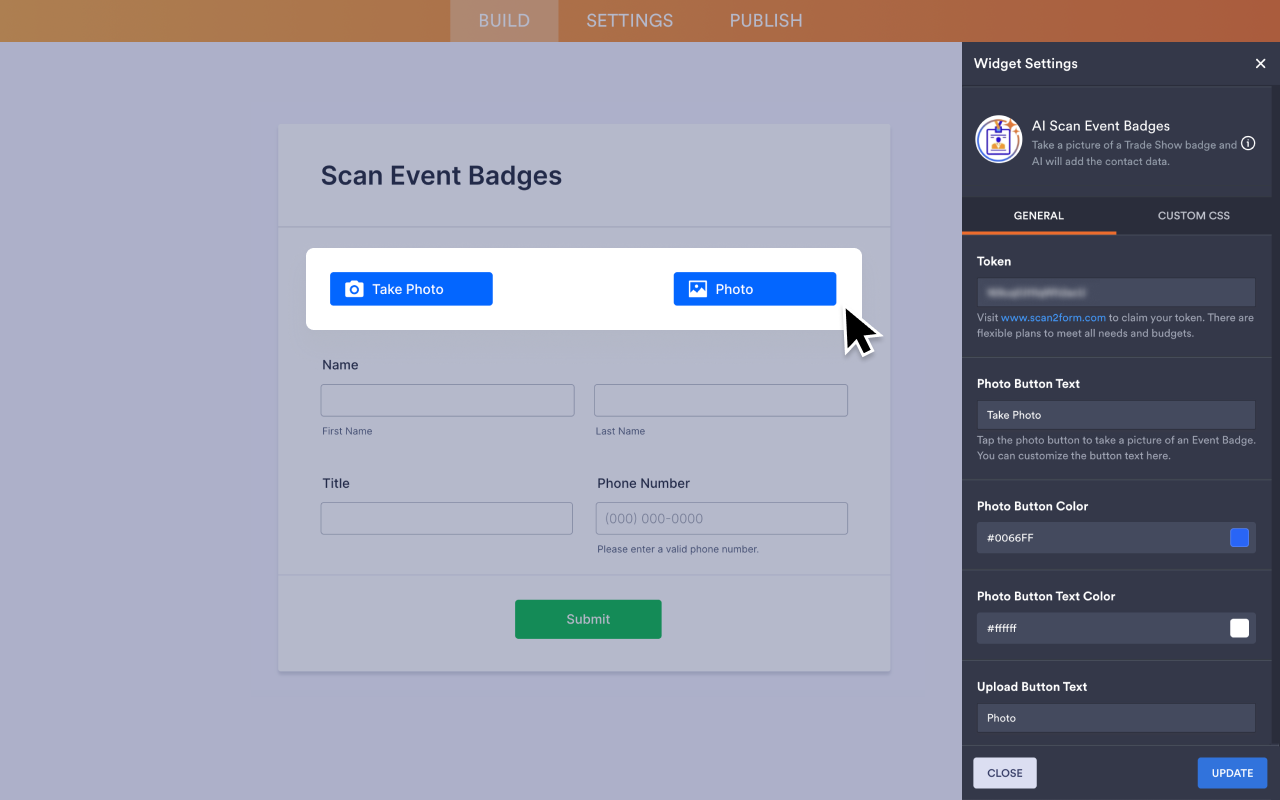Select the General tab

1038,216
